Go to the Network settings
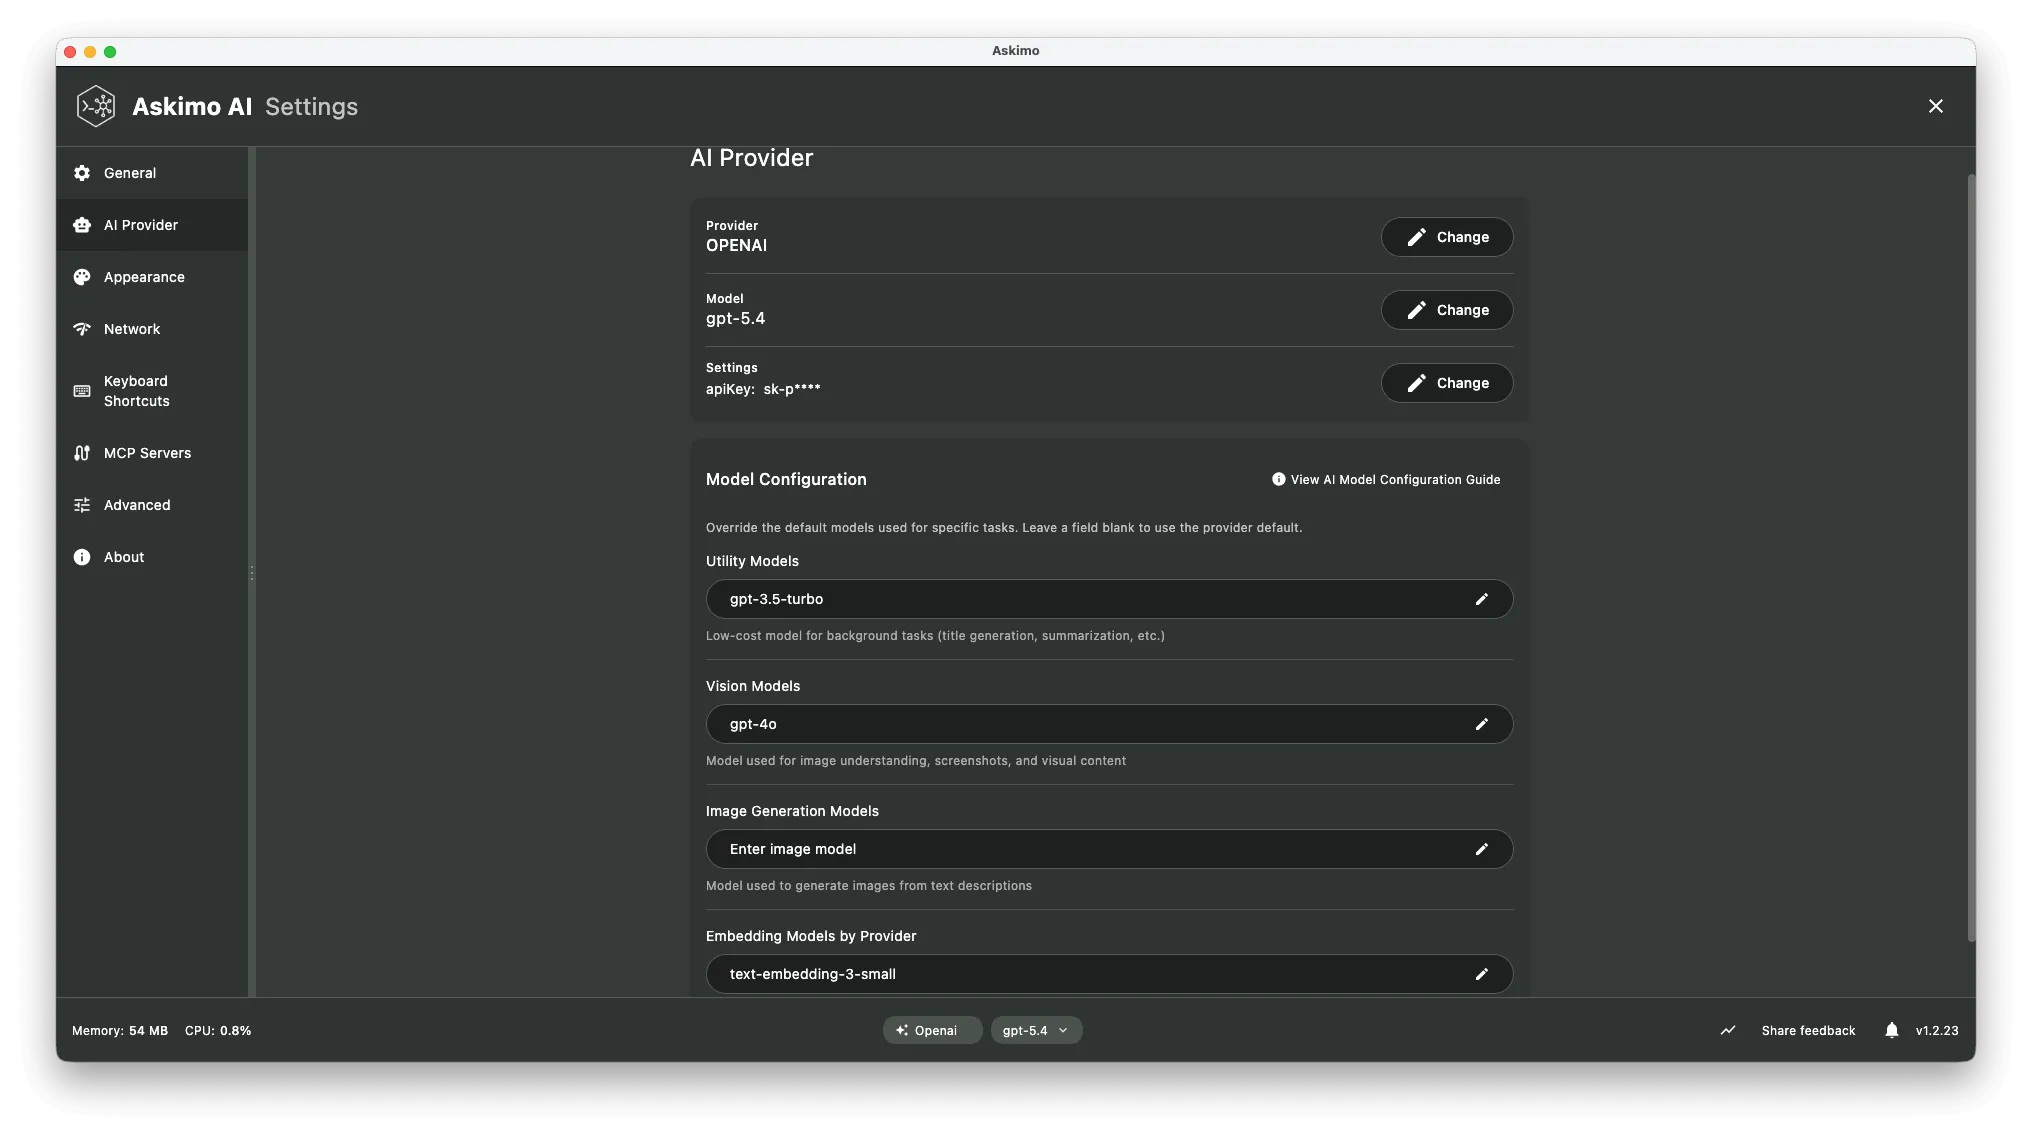This screenshot has width=2032, height=1136. (152, 329)
